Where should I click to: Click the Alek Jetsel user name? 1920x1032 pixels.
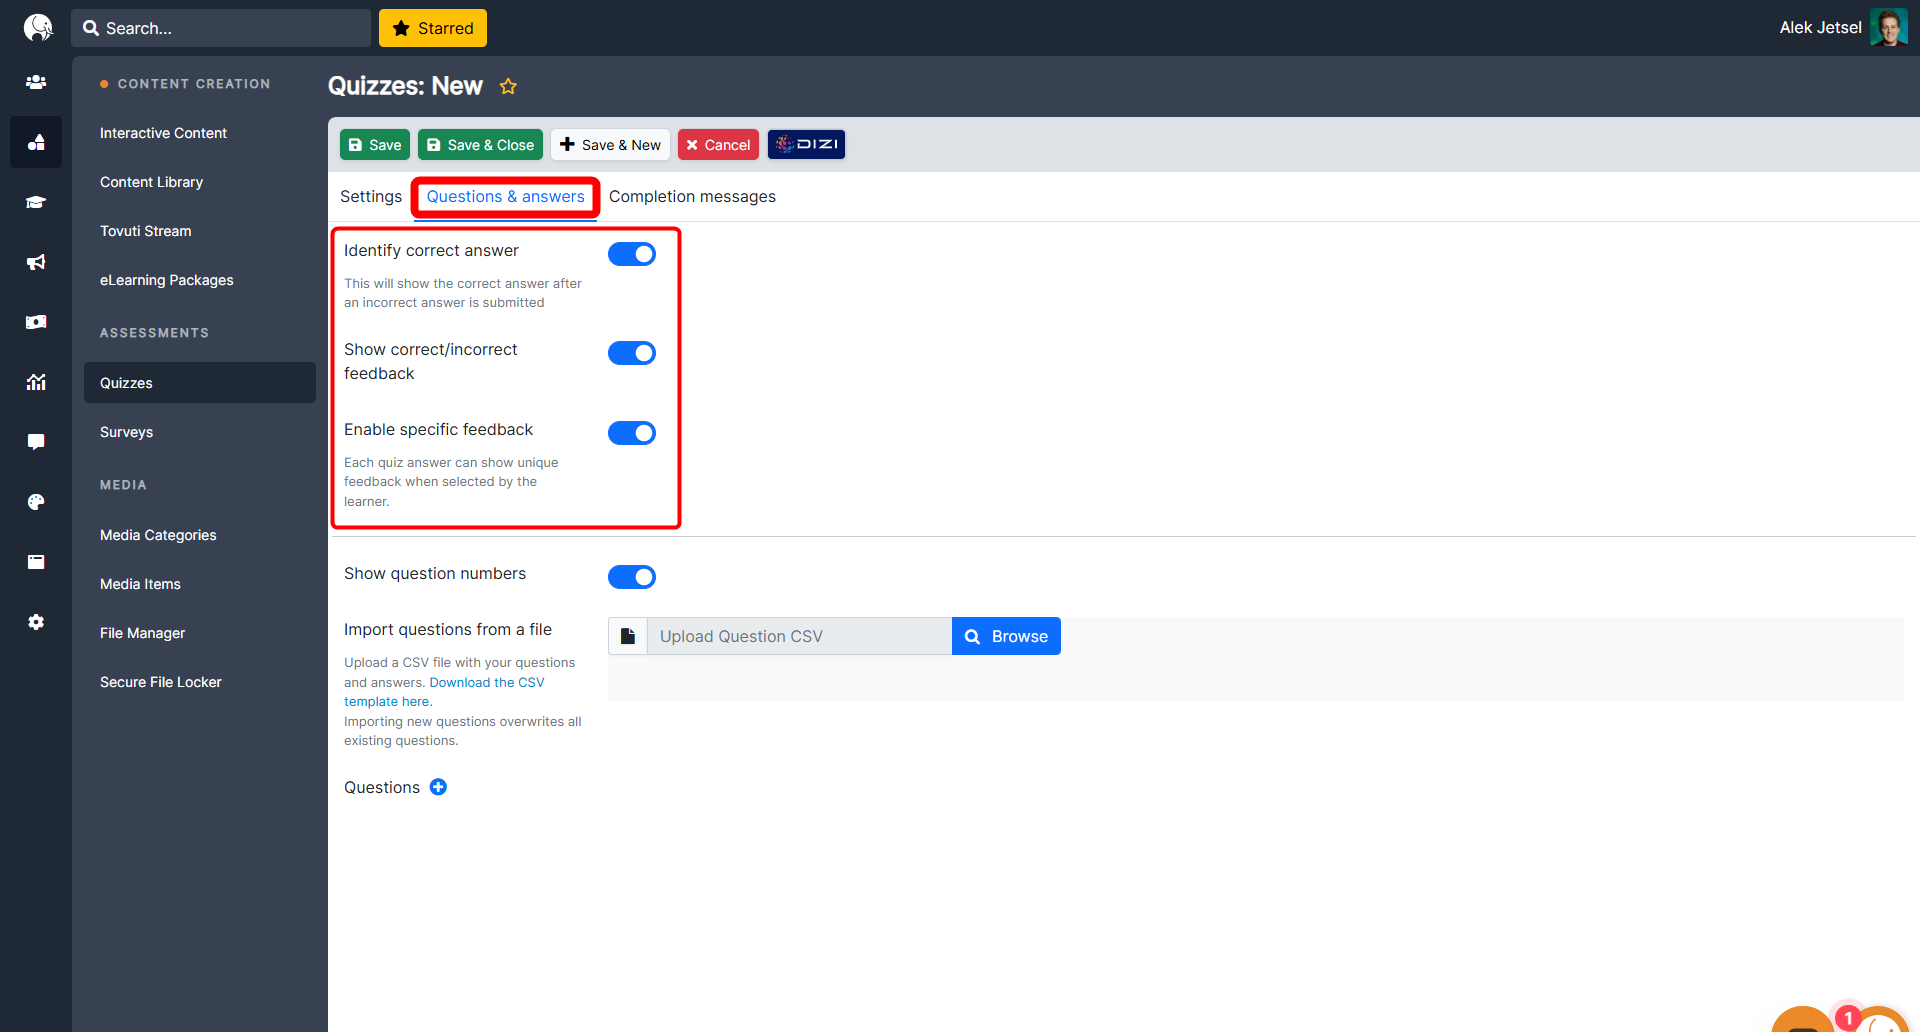[x=1820, y=28]
